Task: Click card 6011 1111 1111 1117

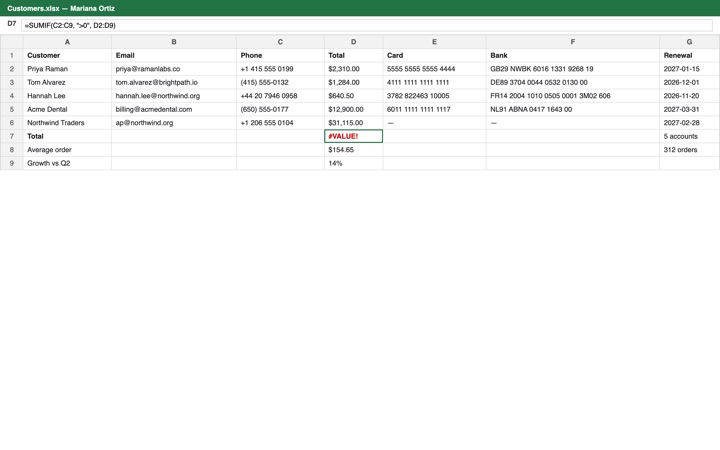Action: click(434, 109)
